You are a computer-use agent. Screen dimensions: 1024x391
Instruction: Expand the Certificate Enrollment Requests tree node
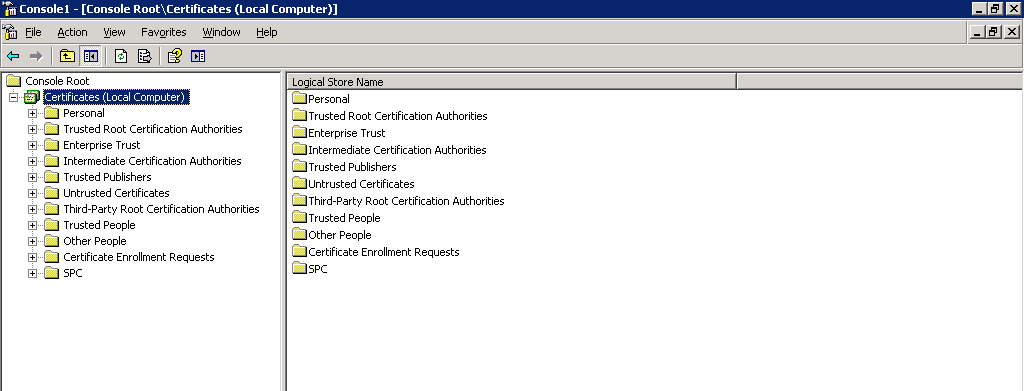coord(32,257)
